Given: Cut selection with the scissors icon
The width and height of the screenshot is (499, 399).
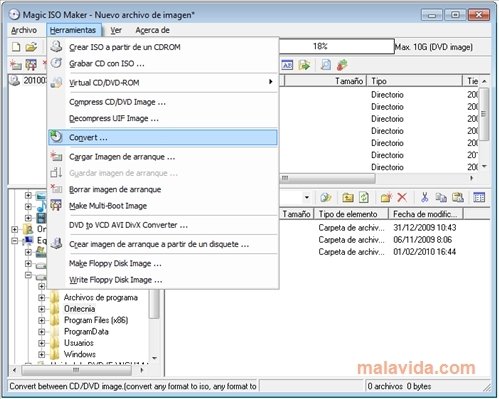Looking at the screenshot, I should point(424,198).
